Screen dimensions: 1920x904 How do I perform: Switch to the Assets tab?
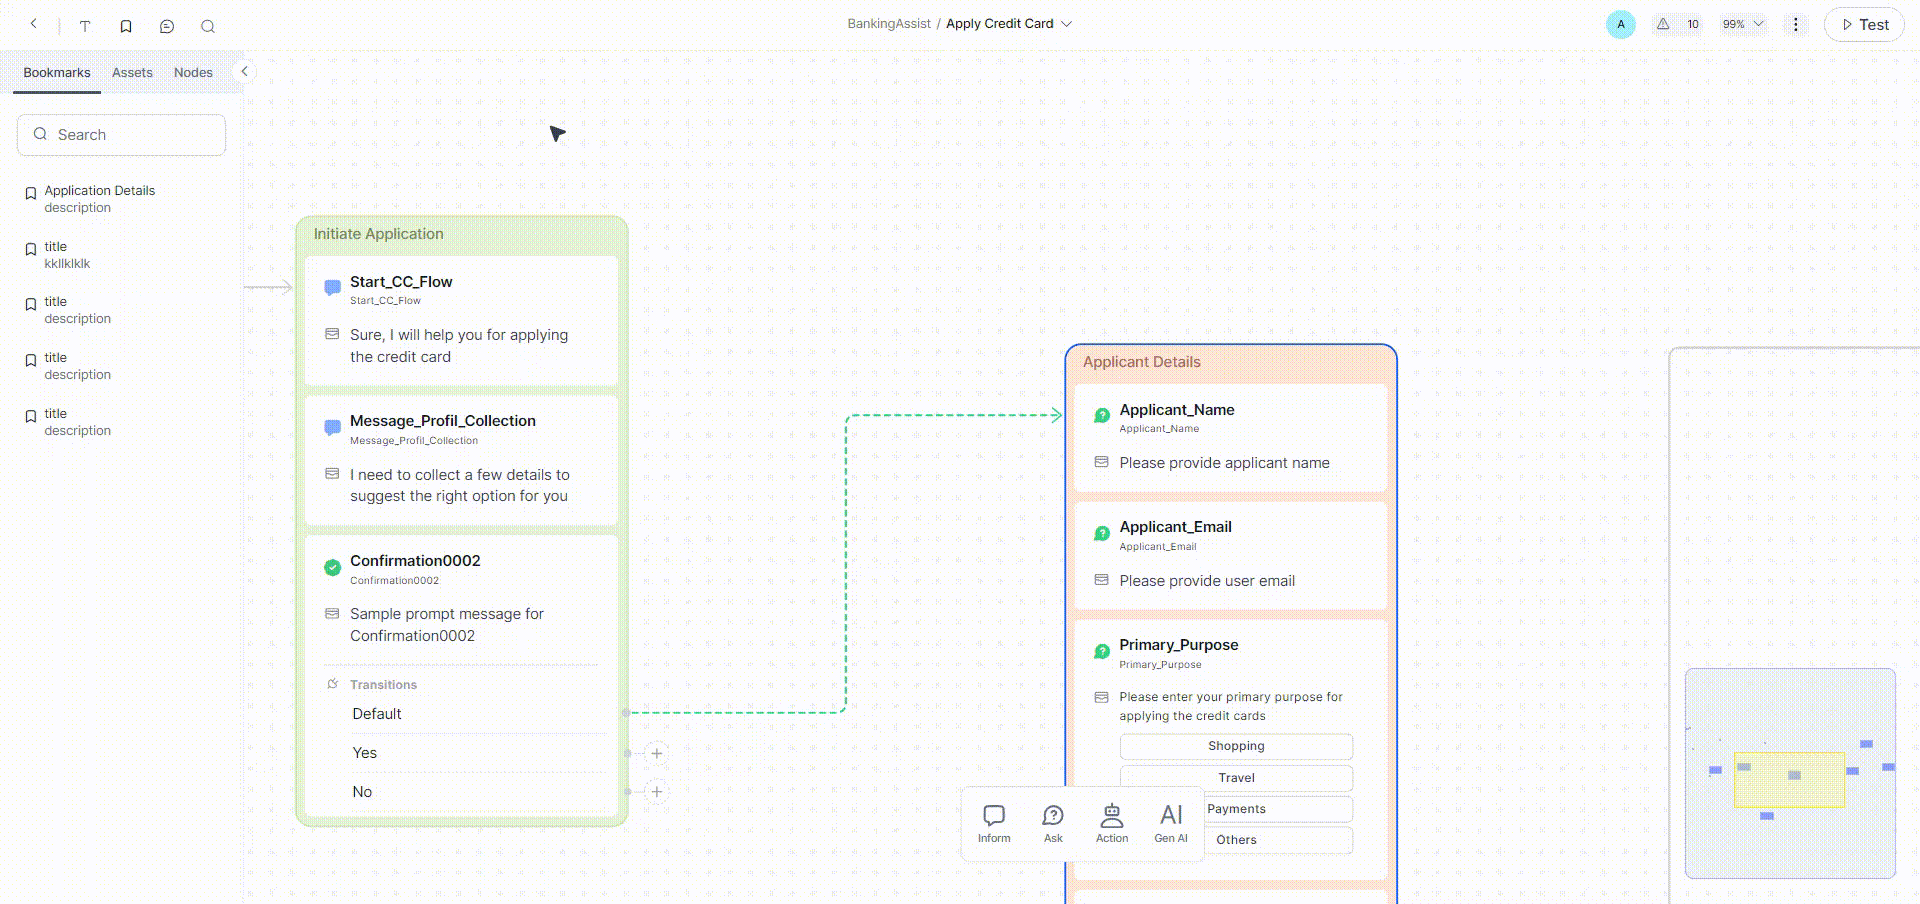pos(132,73)
